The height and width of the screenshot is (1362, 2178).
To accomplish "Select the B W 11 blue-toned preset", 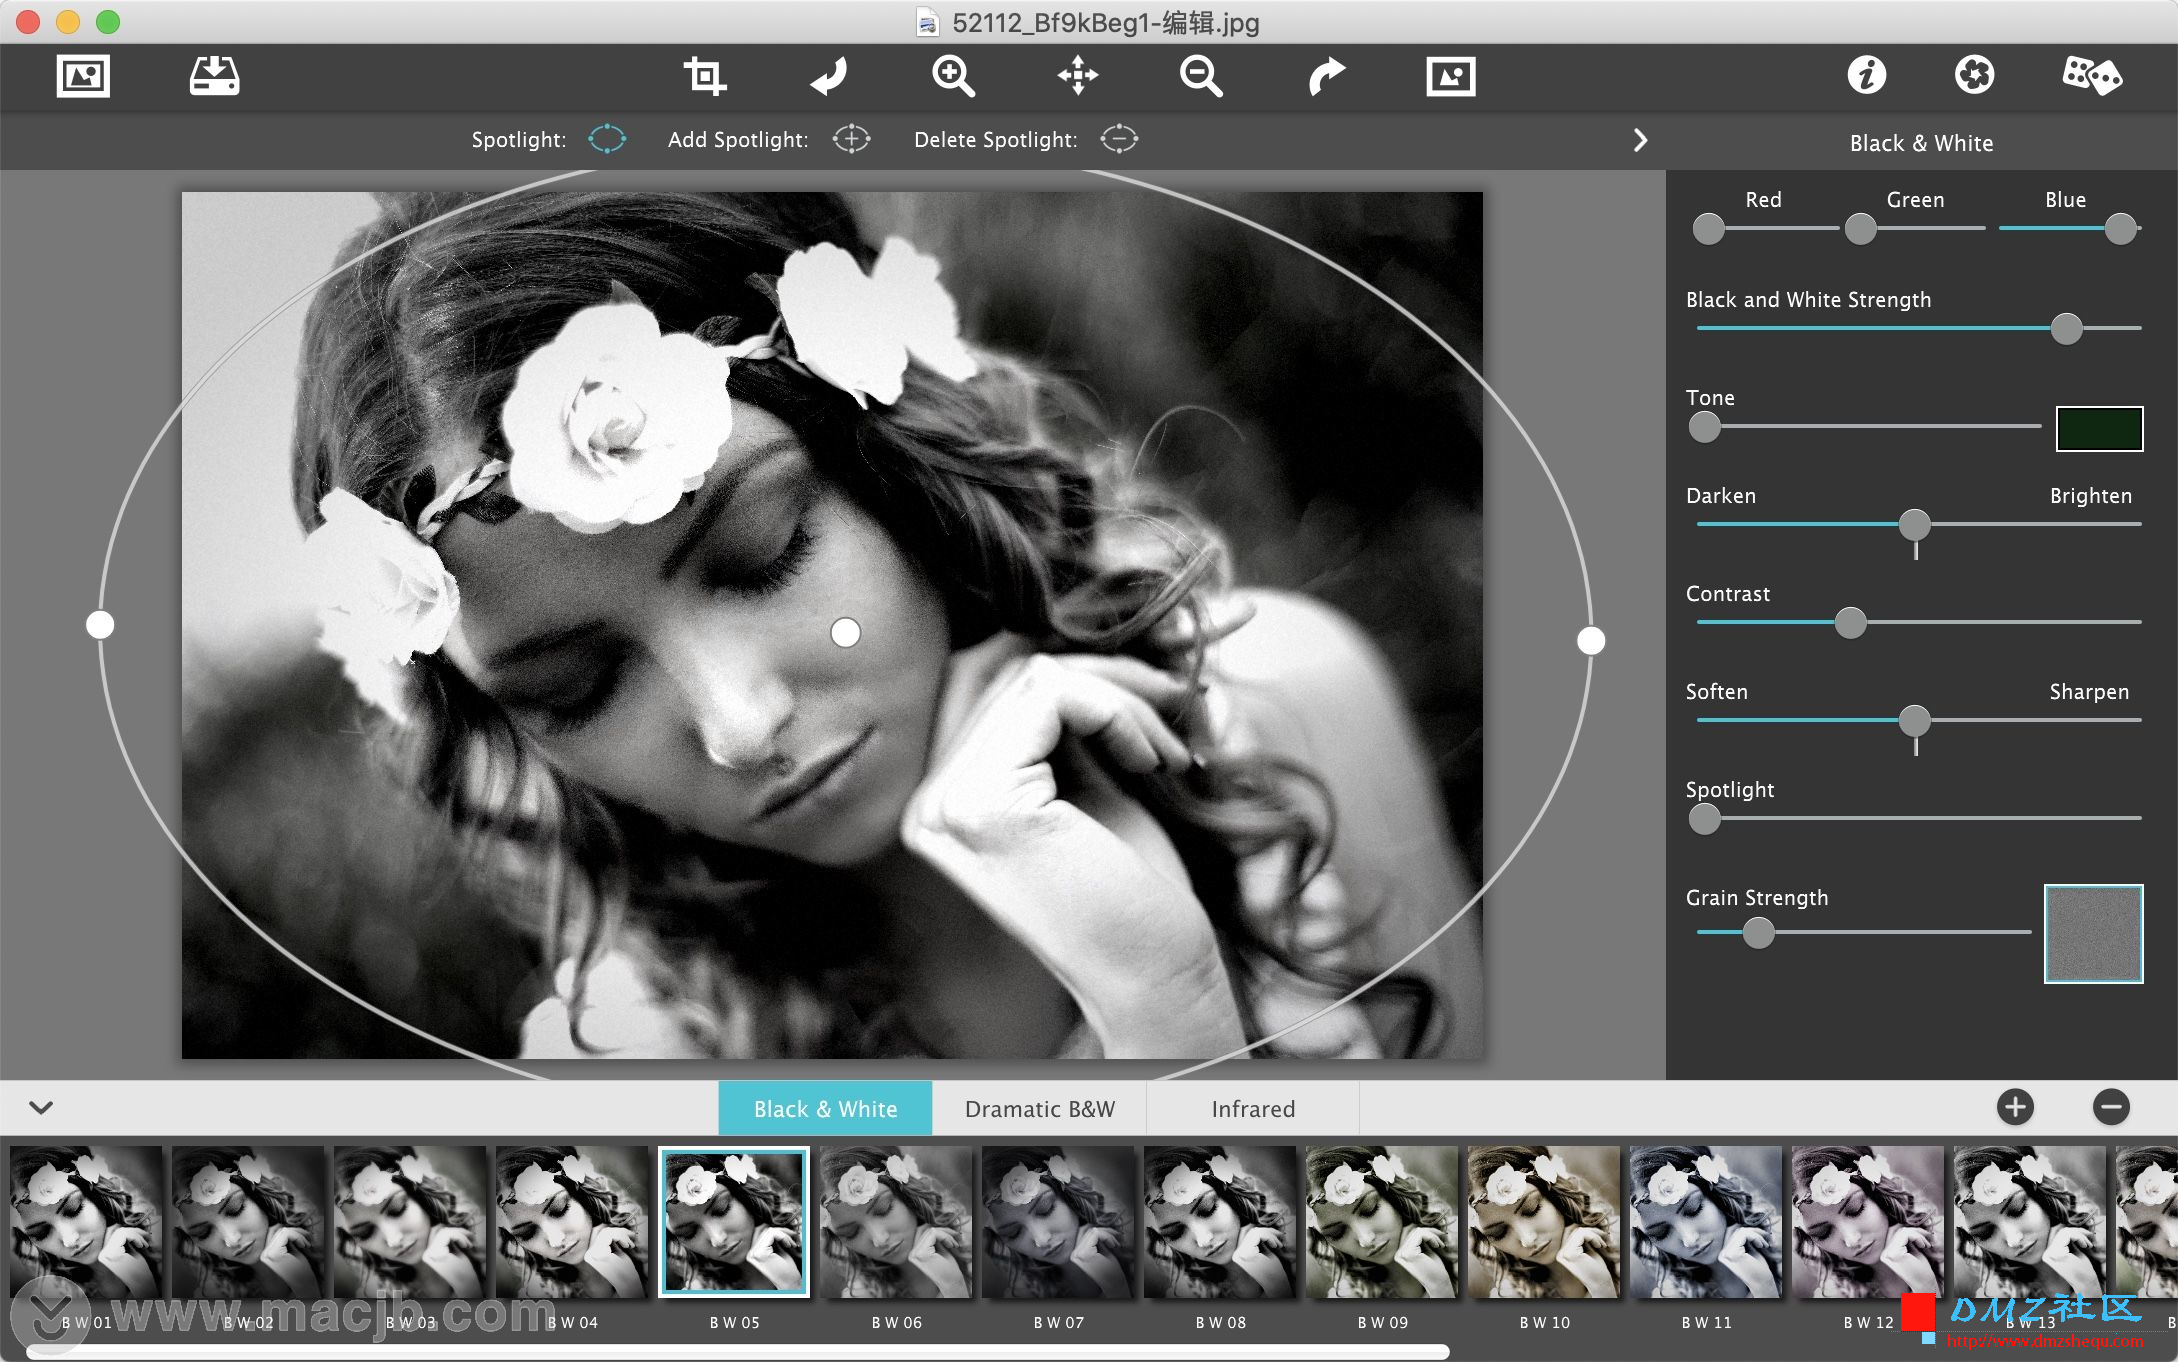I will (1706, 1222).
